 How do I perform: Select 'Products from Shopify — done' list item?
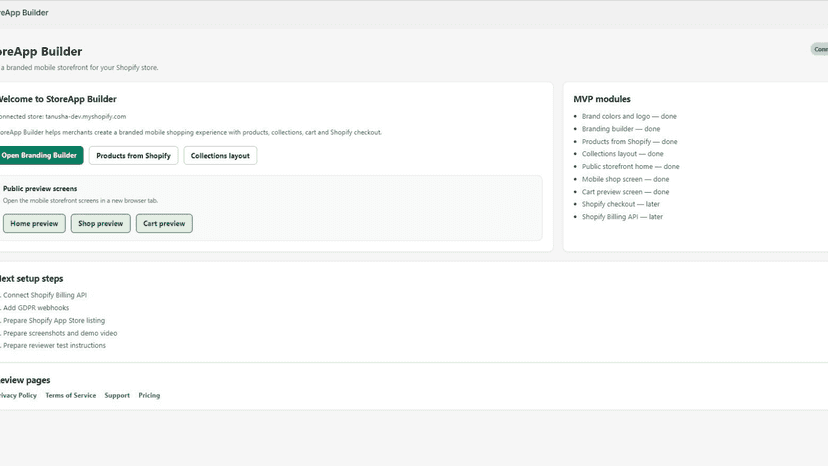click(x=629, y=142)
